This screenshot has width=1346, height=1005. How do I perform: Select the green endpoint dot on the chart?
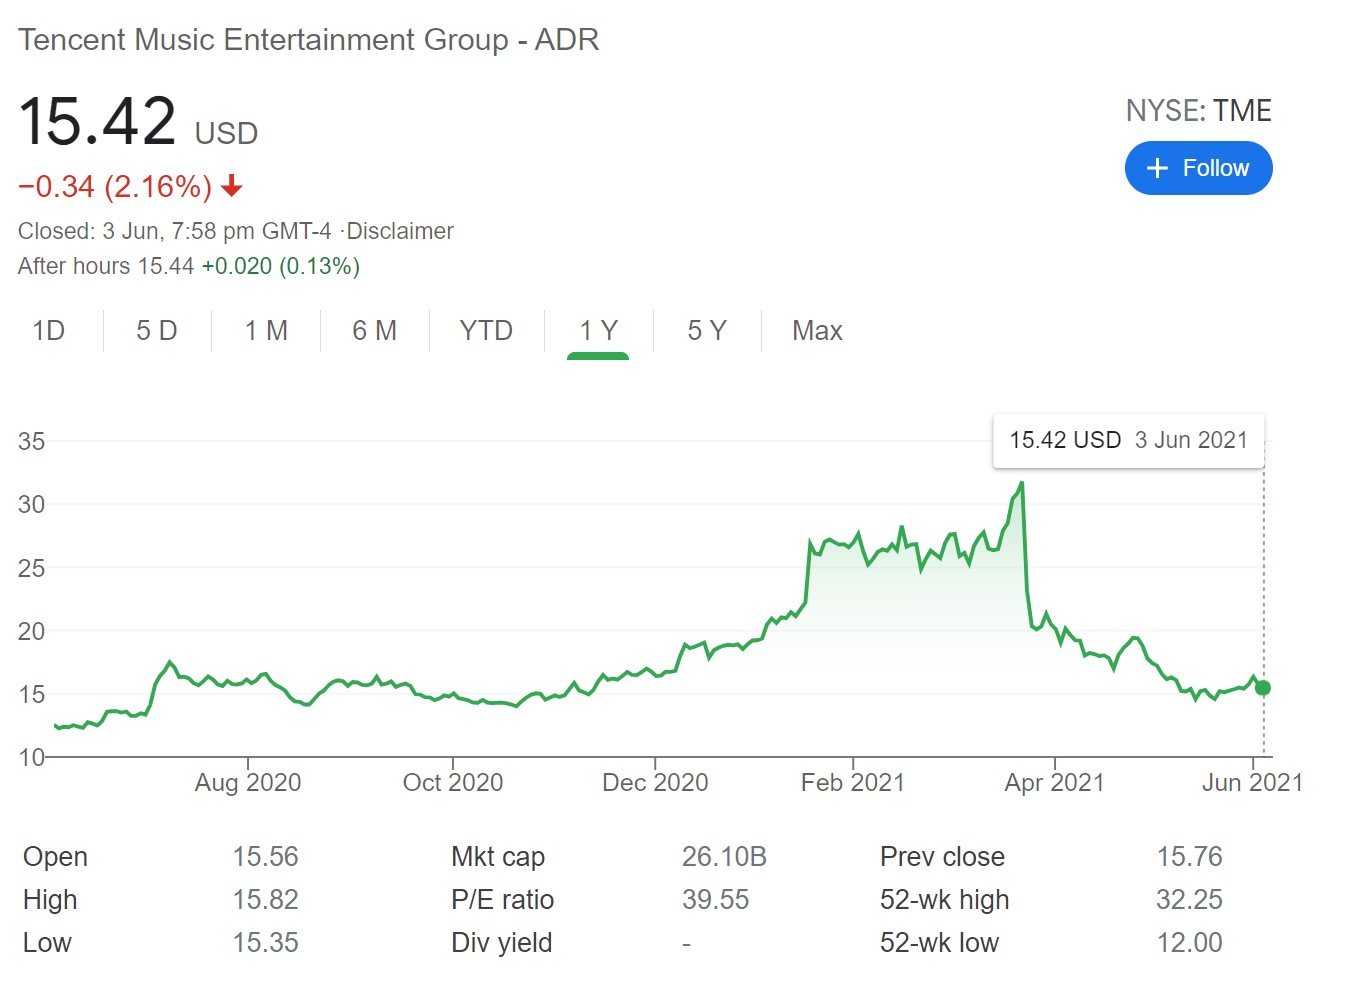(1262, 687)
